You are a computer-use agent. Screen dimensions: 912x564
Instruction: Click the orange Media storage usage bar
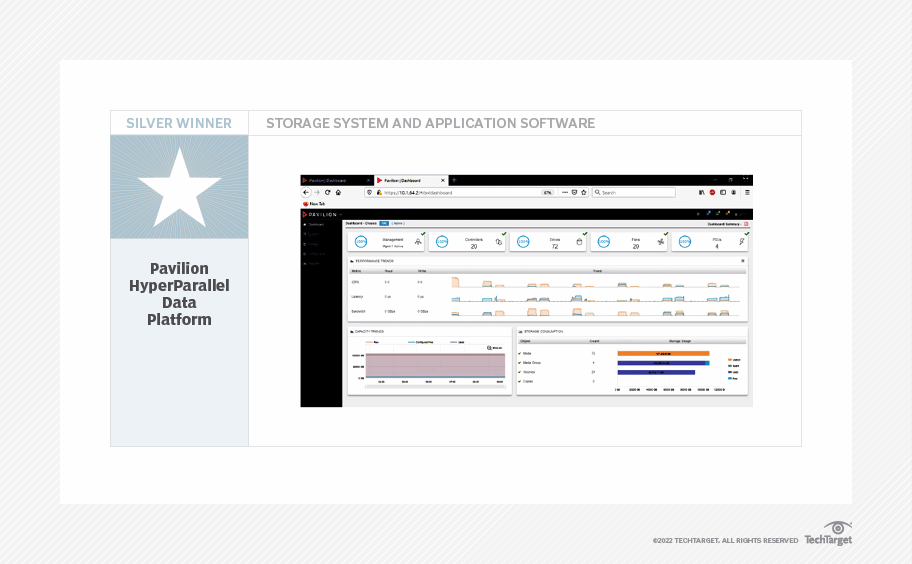pos(663,353)
